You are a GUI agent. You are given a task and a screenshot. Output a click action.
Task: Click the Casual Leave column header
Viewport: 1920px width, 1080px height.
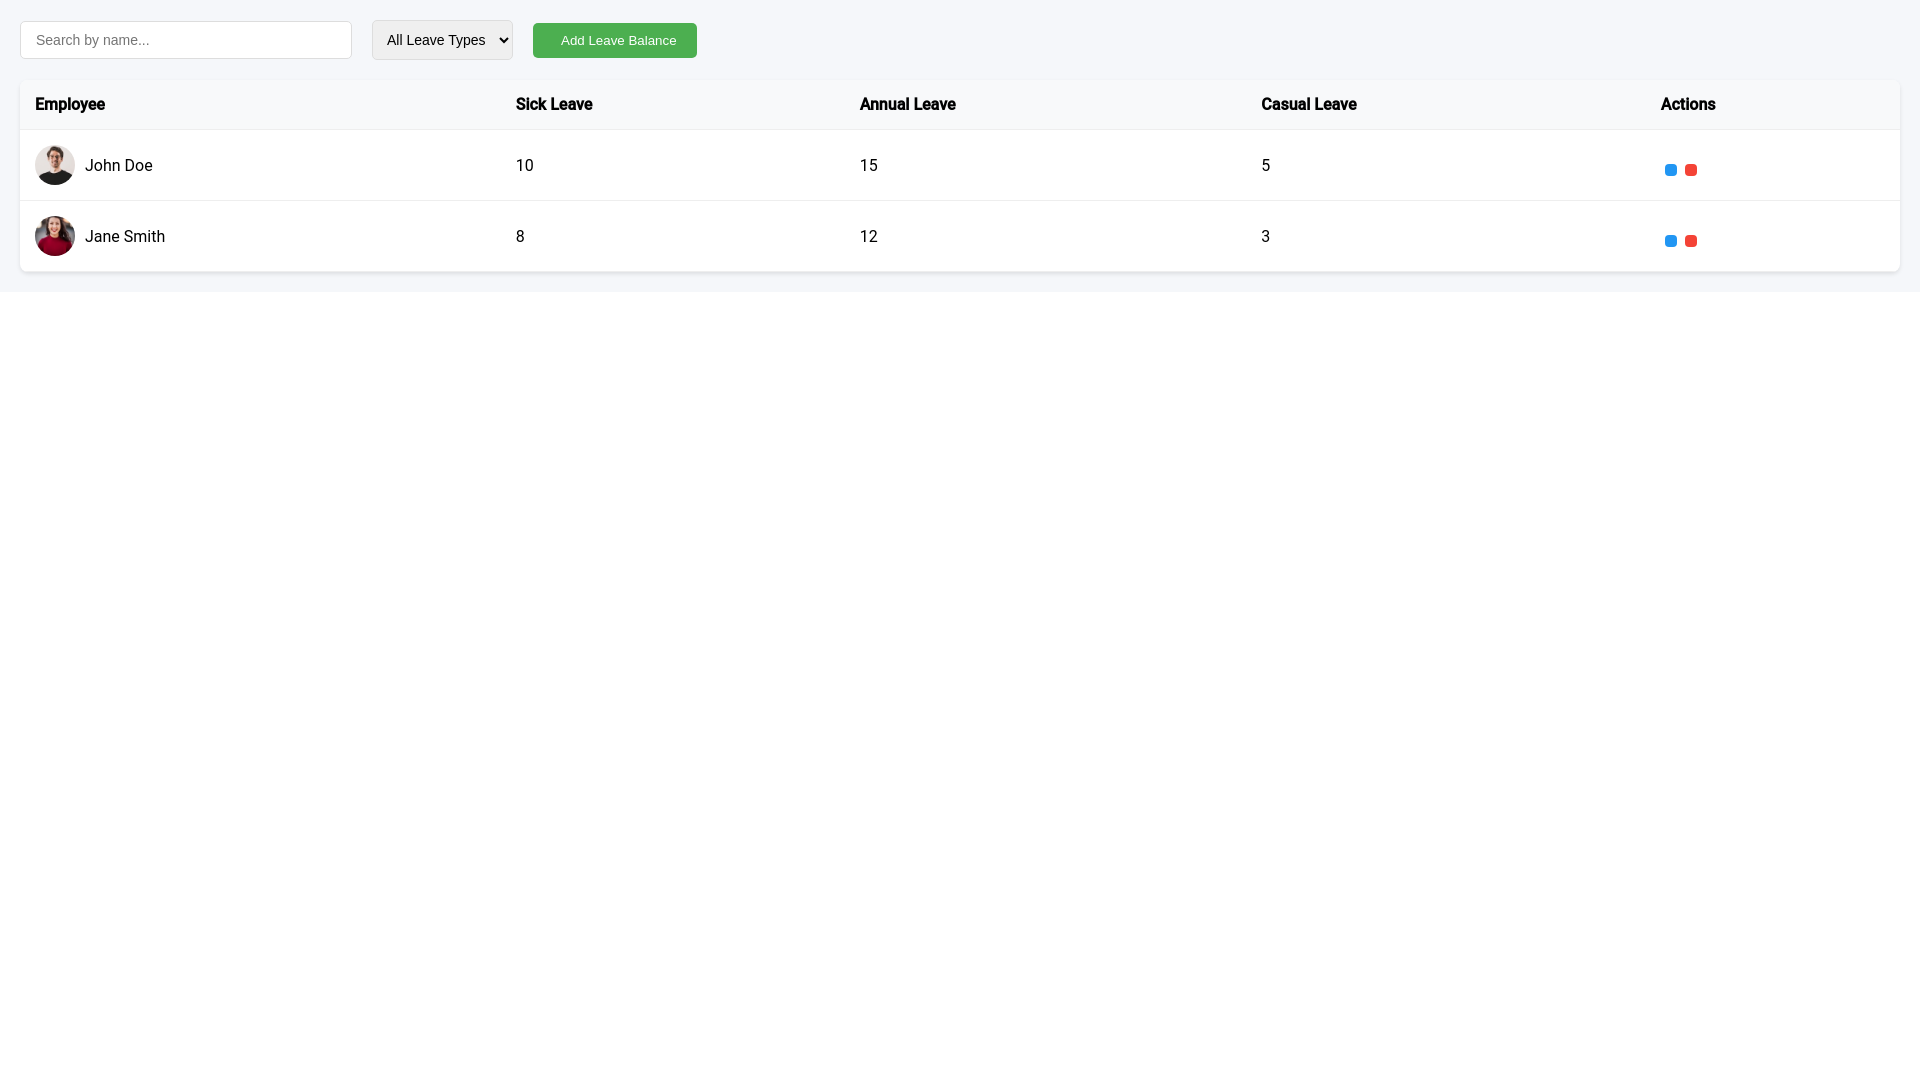pyautogui.click(x=1309, y=104)
